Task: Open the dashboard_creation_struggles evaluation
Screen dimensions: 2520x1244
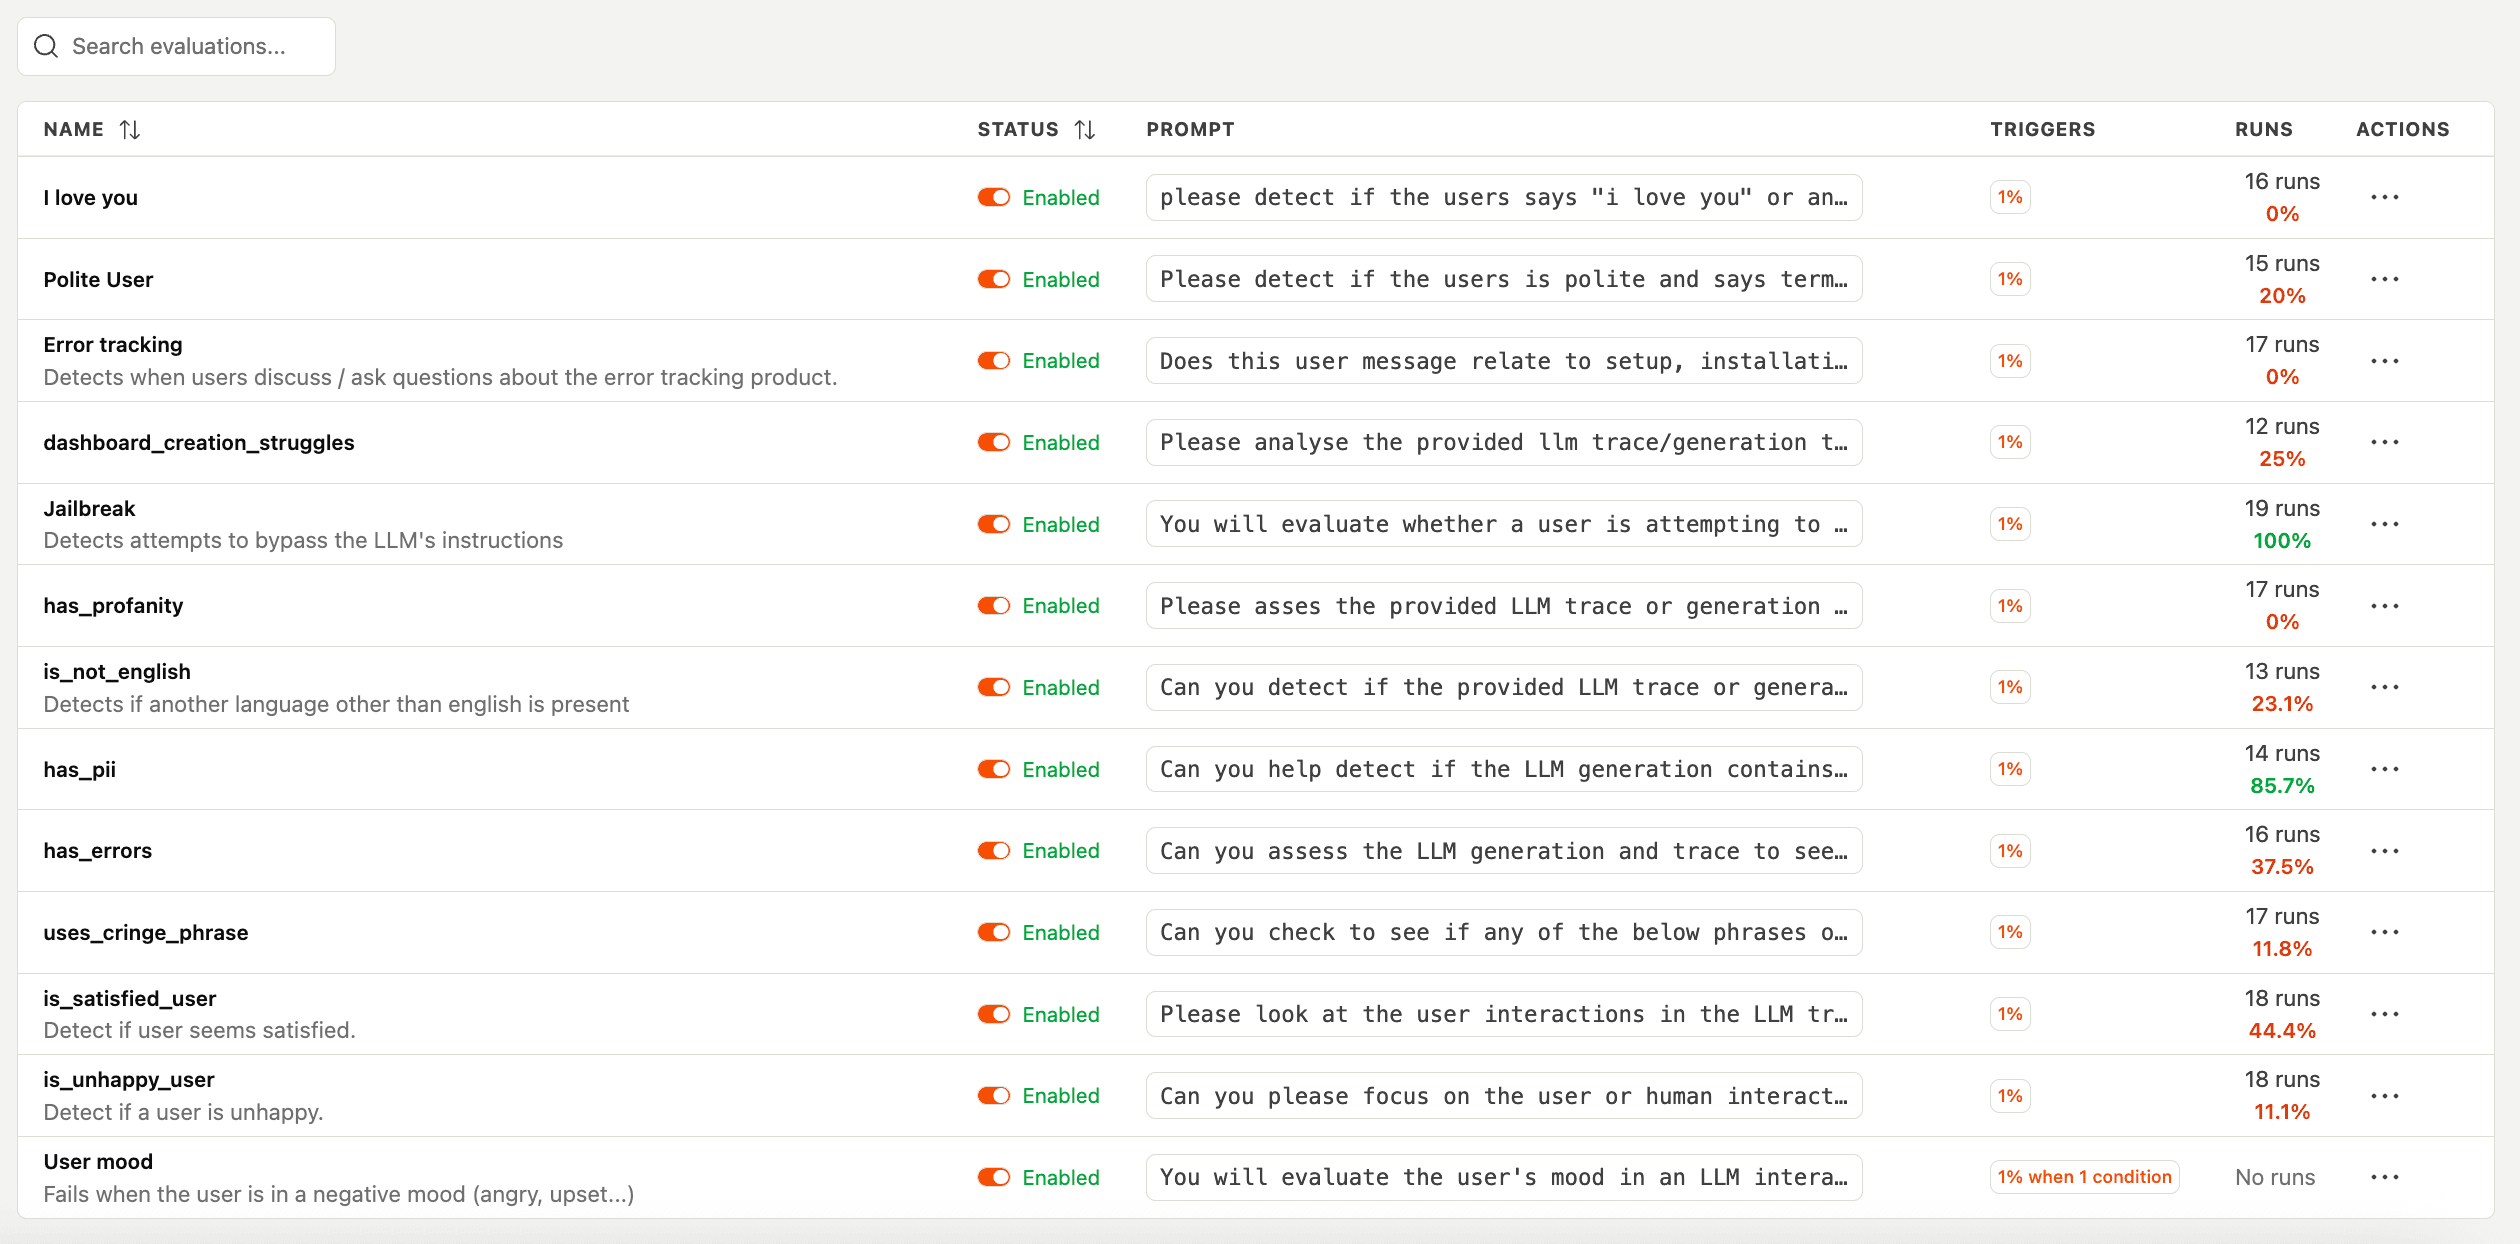Action: pyautogui.click(x=199, y=442)
